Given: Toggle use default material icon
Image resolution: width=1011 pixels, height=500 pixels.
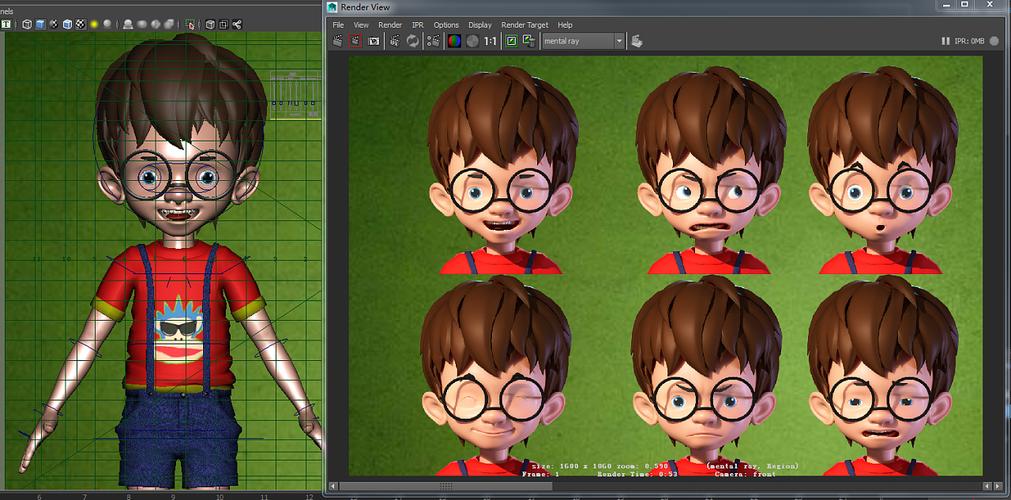Looking at the screenshot, I should [x=54, y=25].
